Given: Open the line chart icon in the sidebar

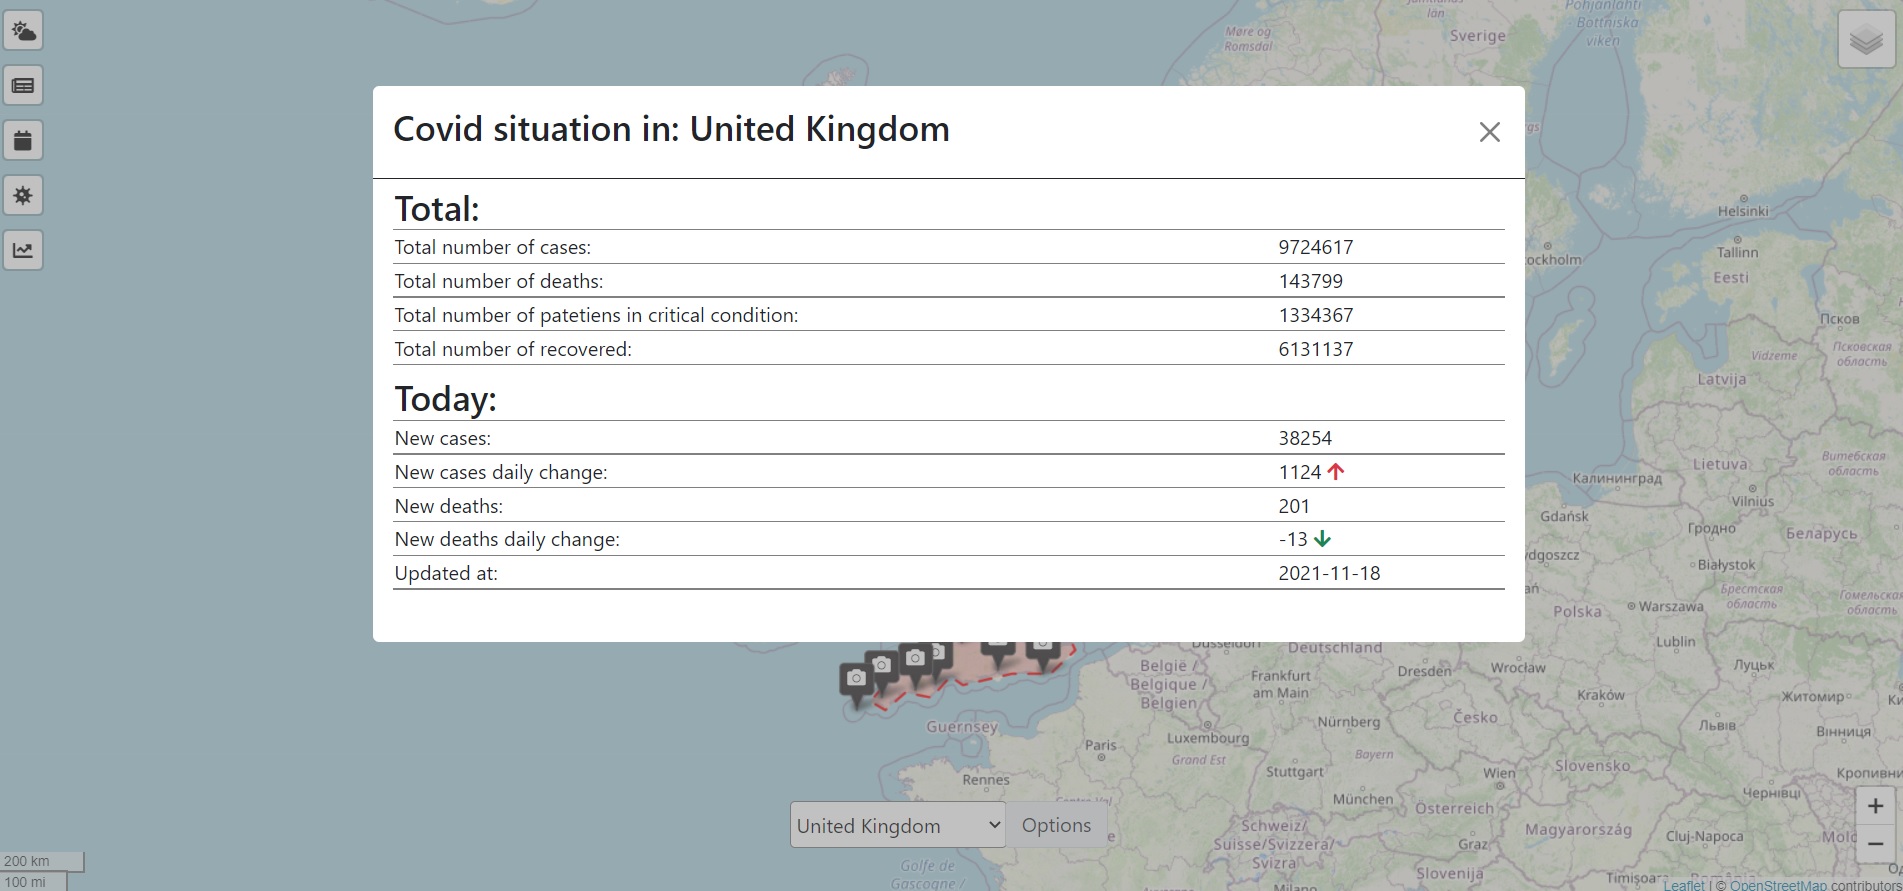Looking at the screenshot, I should point(23,250).
